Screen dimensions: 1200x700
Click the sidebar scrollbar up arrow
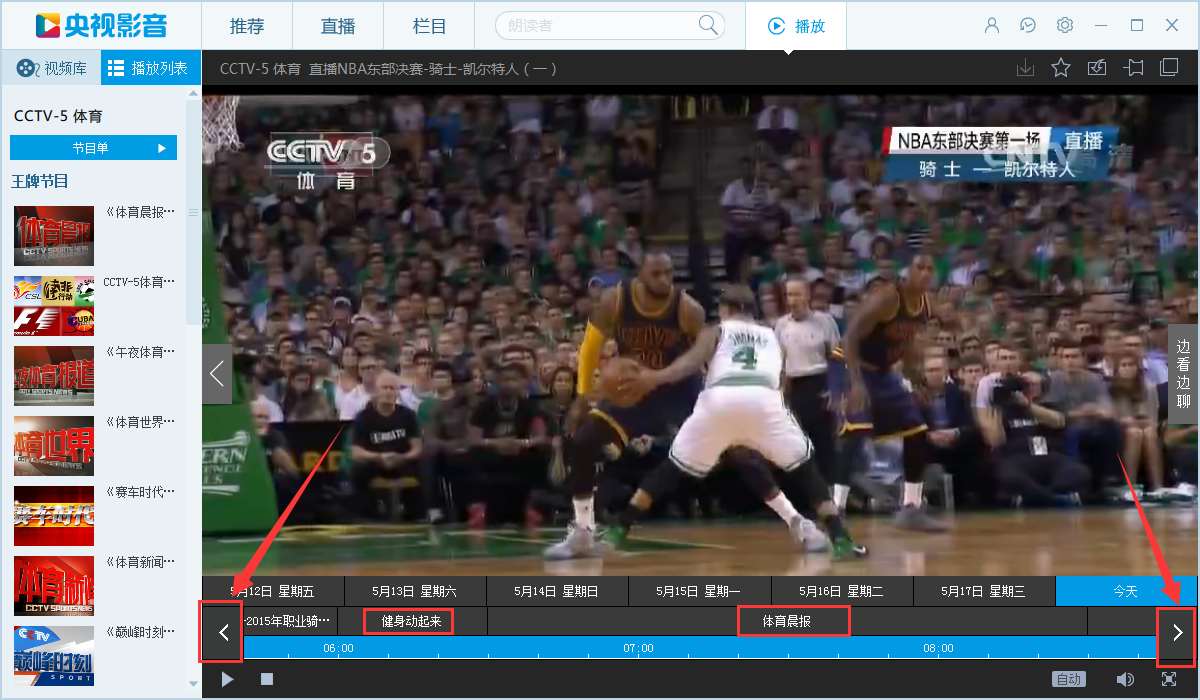click(193, 94)
